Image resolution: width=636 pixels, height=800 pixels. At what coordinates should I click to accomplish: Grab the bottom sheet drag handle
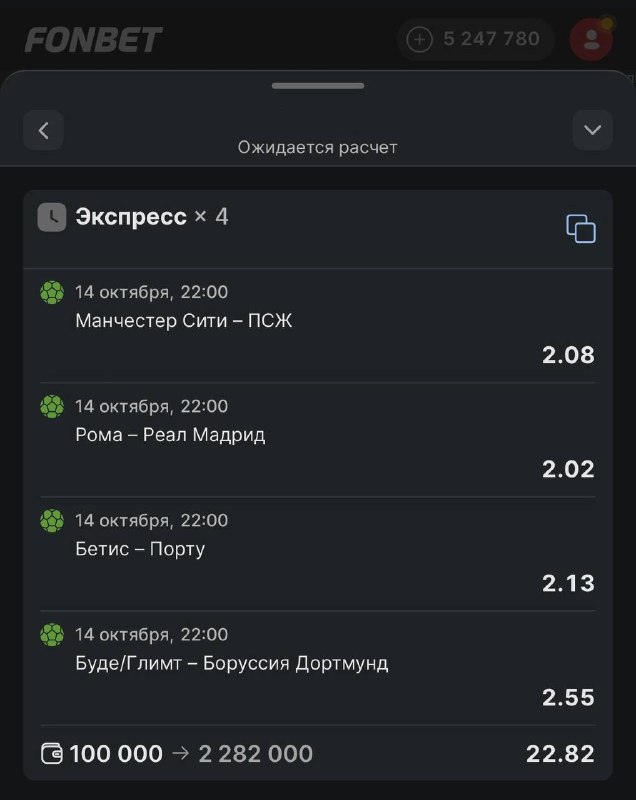pos(318,86)
